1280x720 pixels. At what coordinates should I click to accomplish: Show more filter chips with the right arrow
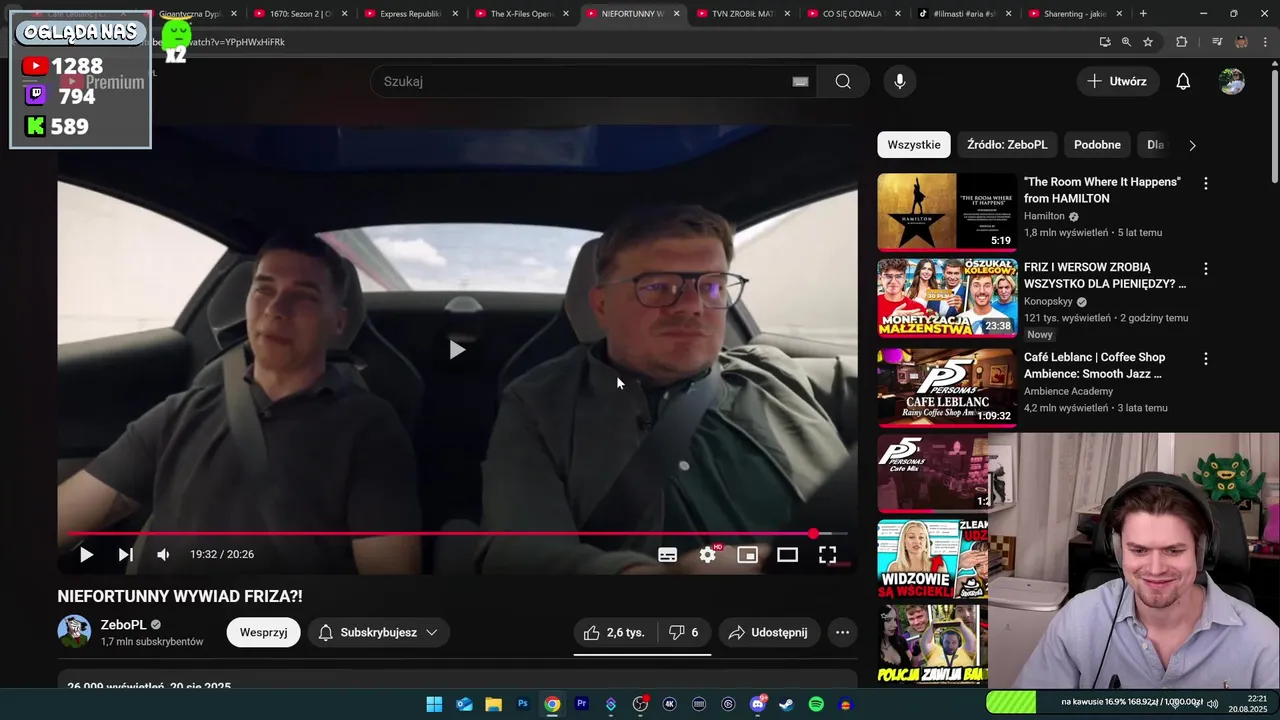[1192, 145]
